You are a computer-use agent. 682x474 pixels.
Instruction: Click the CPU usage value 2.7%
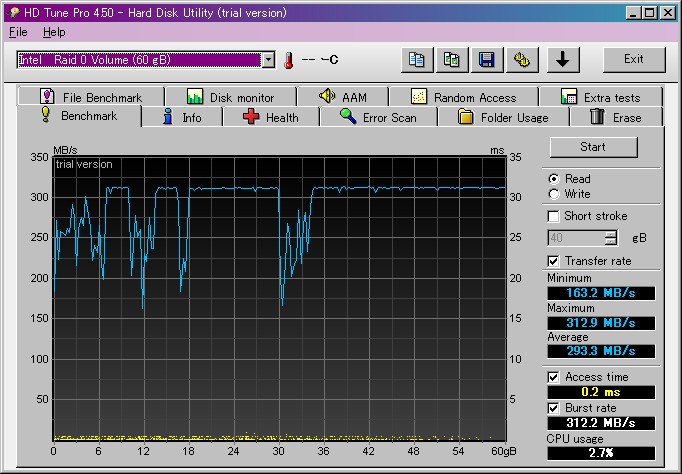point(601,453)
